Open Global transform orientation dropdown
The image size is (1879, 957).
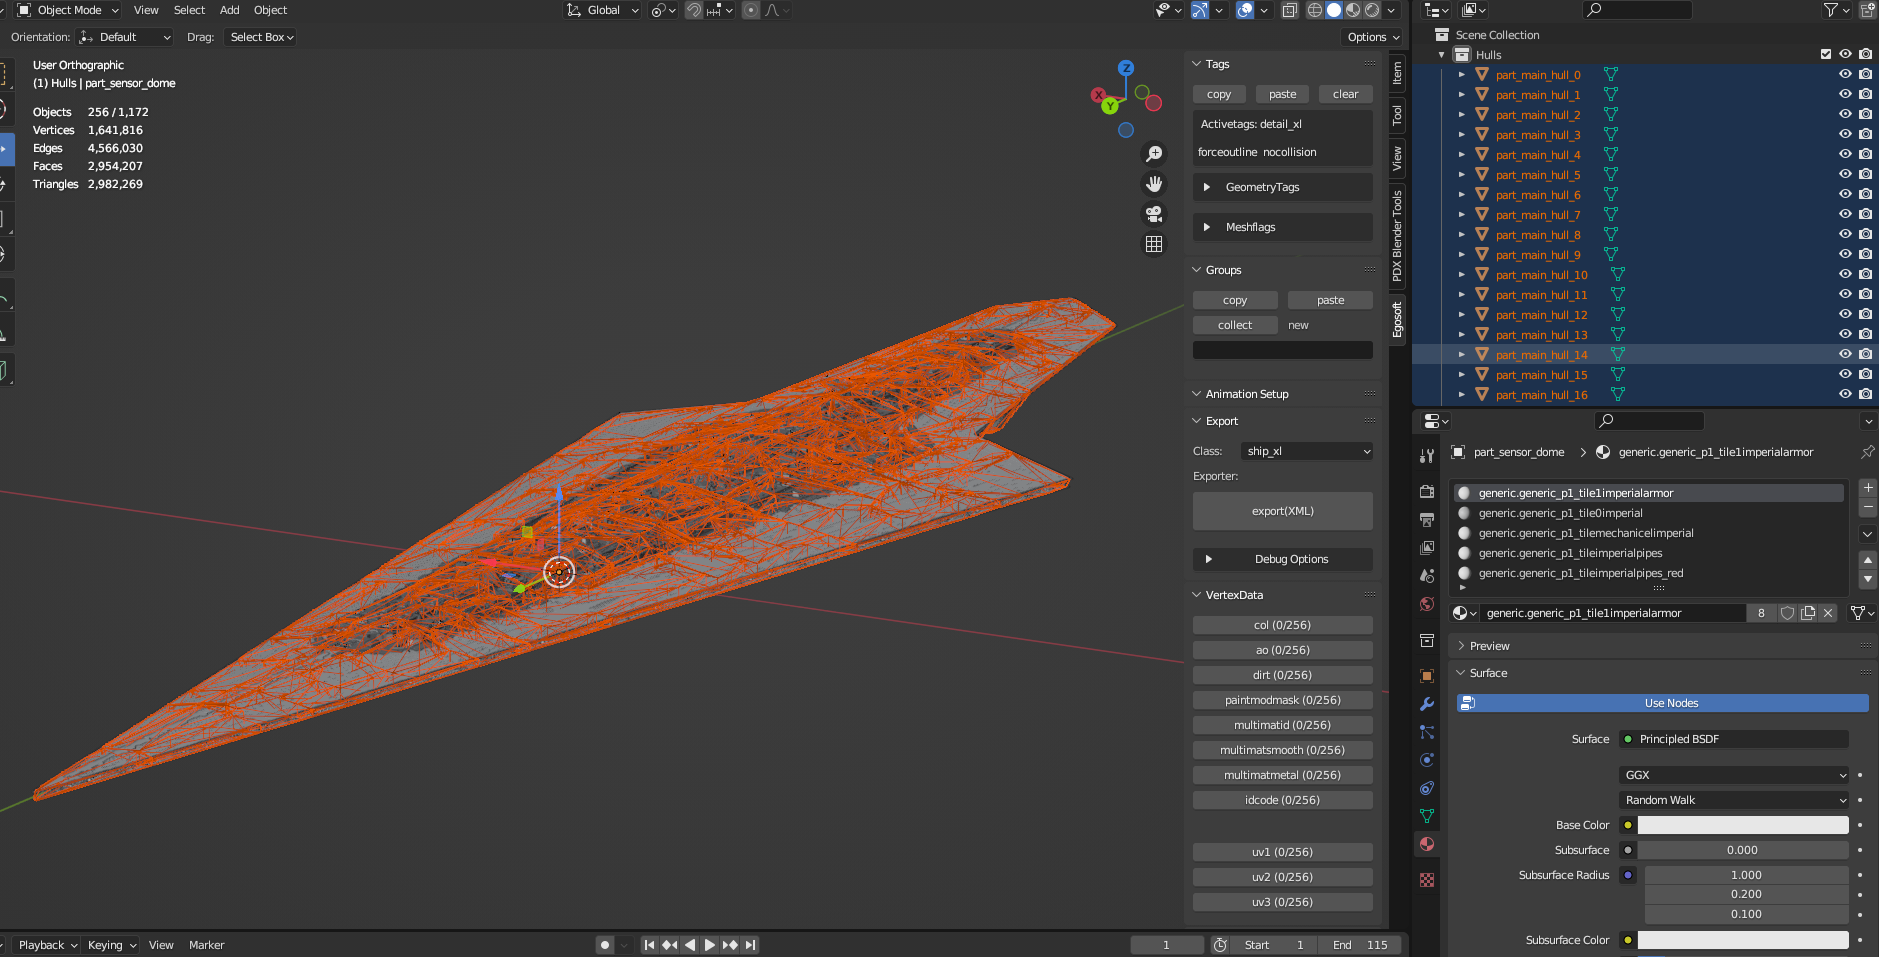point(603,10)
